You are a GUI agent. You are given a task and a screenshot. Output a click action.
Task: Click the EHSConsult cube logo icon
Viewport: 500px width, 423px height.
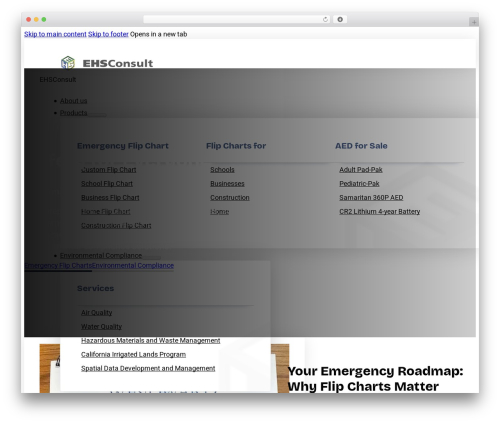68,62
